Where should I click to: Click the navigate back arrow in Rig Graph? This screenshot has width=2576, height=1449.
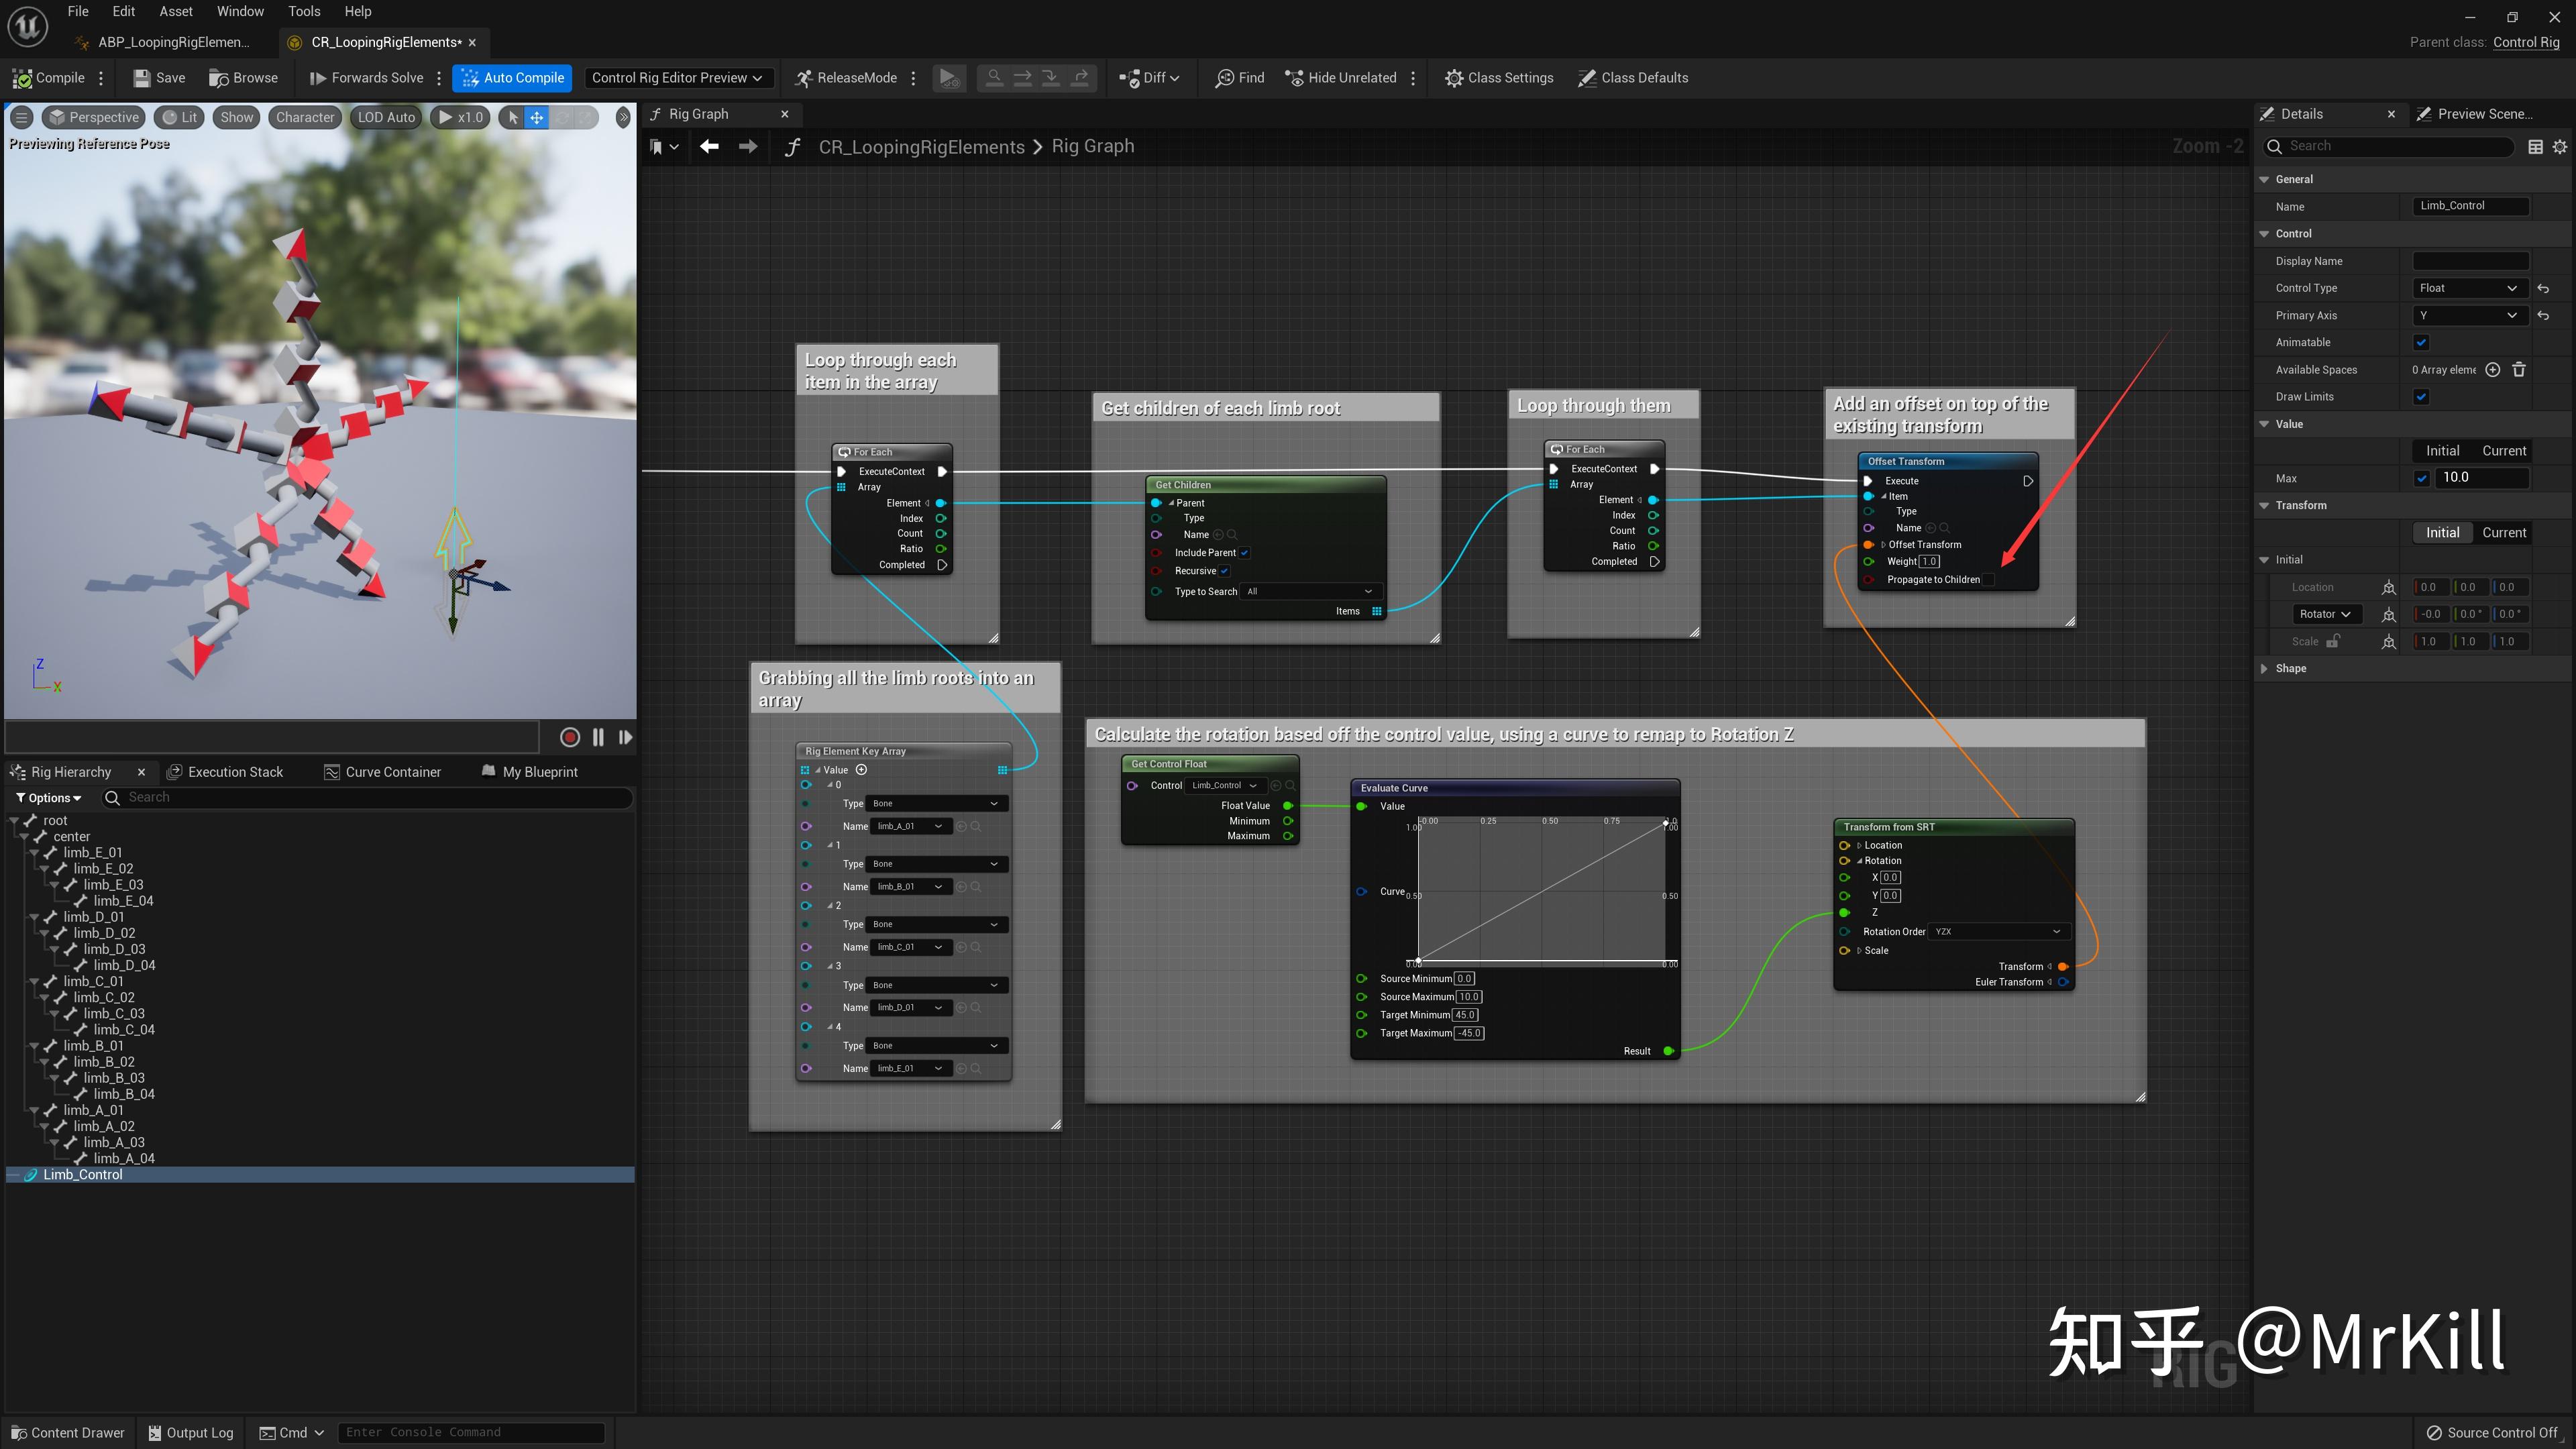(x=709, y=146)
